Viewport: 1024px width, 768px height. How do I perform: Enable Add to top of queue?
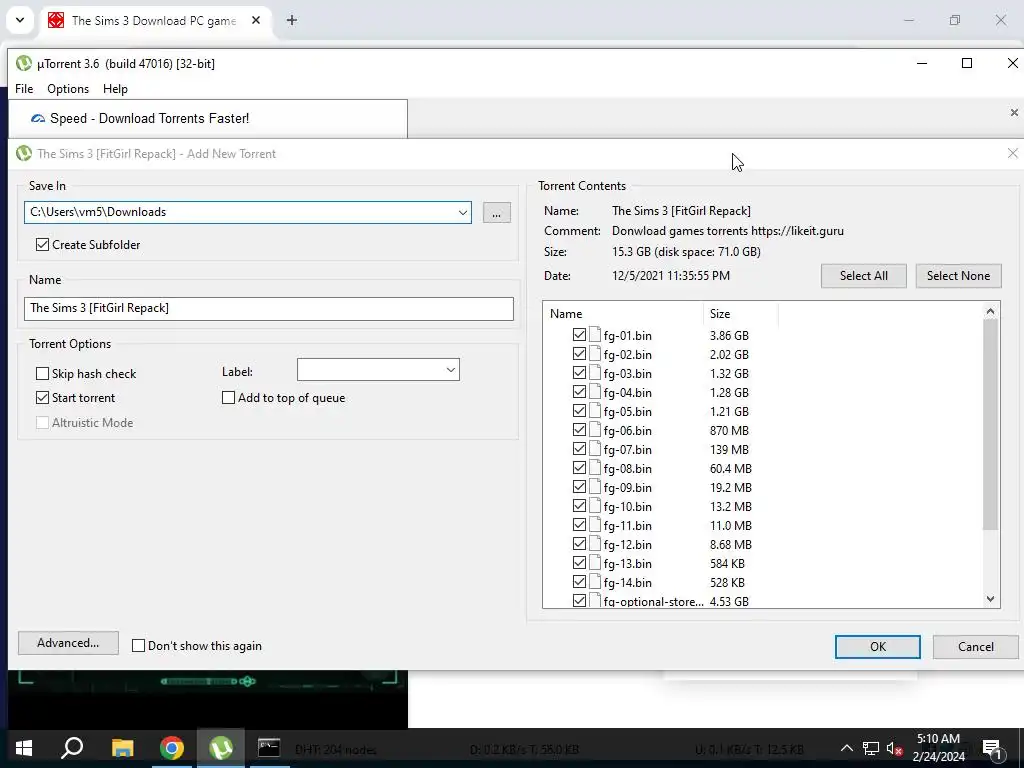[229, 397]
